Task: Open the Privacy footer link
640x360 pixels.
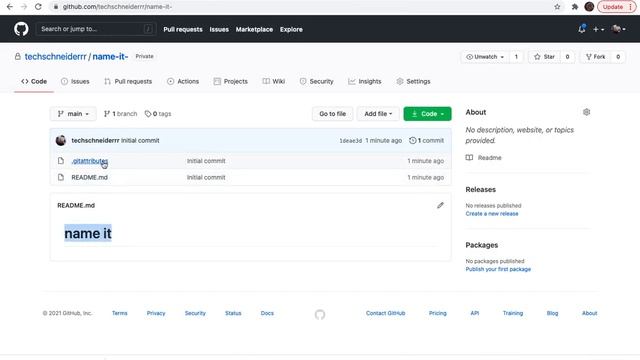Action: (156, 313)
